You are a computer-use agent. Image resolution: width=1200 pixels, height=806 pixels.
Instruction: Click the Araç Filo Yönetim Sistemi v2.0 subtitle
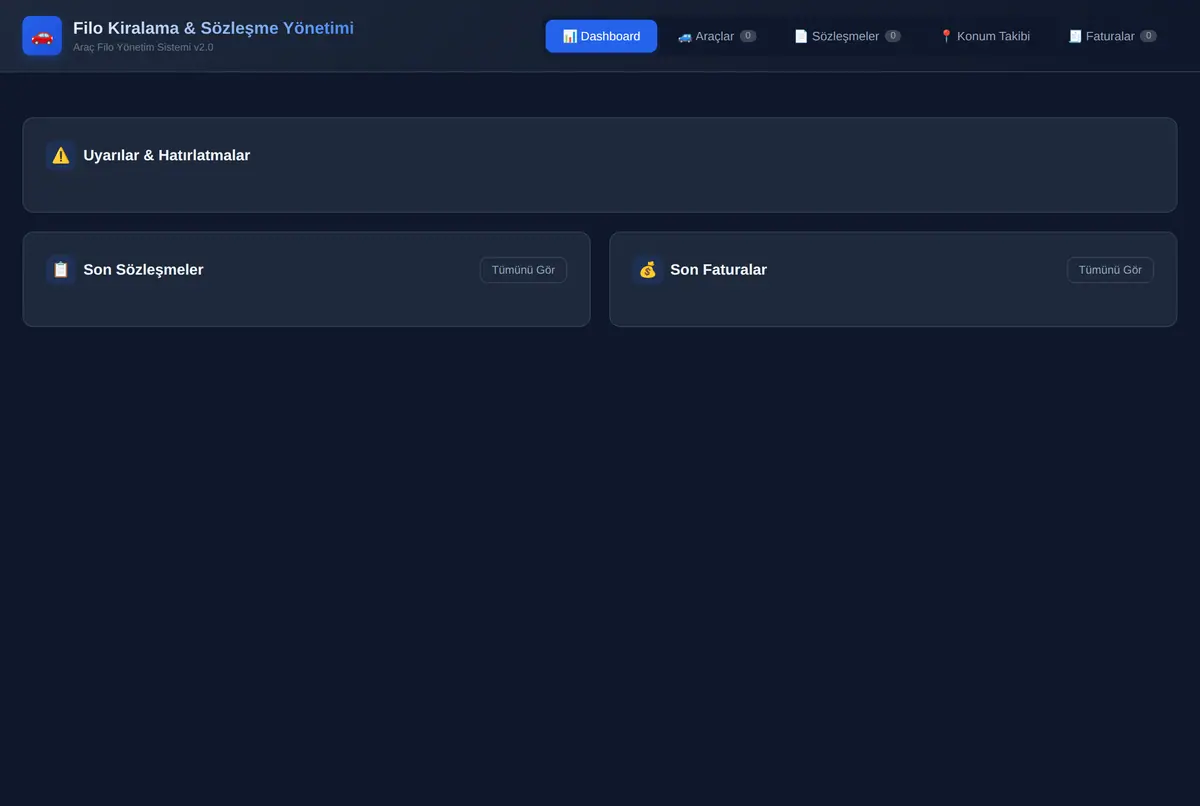click(143, 47)
